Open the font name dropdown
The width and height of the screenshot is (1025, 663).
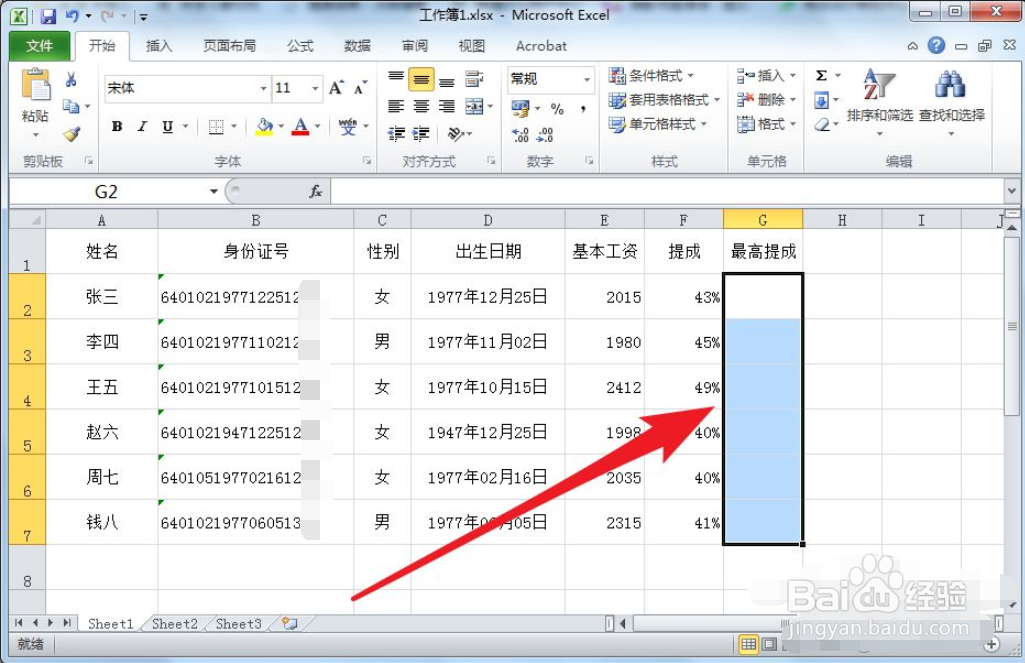click(263, 87)
